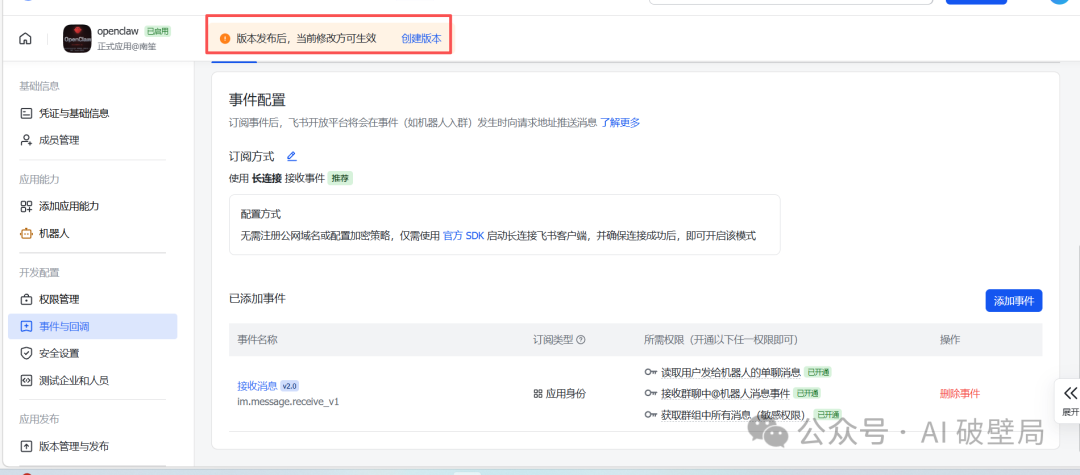Image resolution: width=1080 pixels, height=475 pixels.
Task: Edit 订阅方式 with the pencil icon
Action: (x=291, y=156)
